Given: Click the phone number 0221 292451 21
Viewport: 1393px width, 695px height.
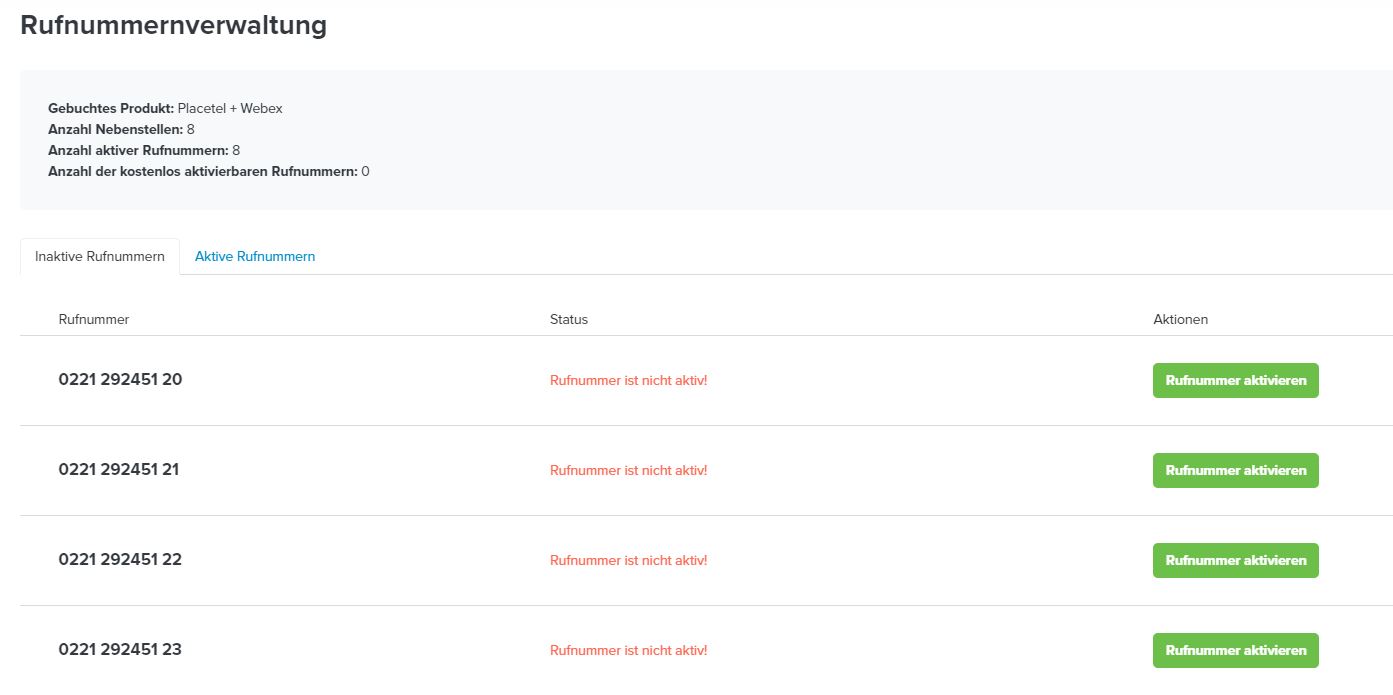Looking at the screenshot, I should (119, 470).
